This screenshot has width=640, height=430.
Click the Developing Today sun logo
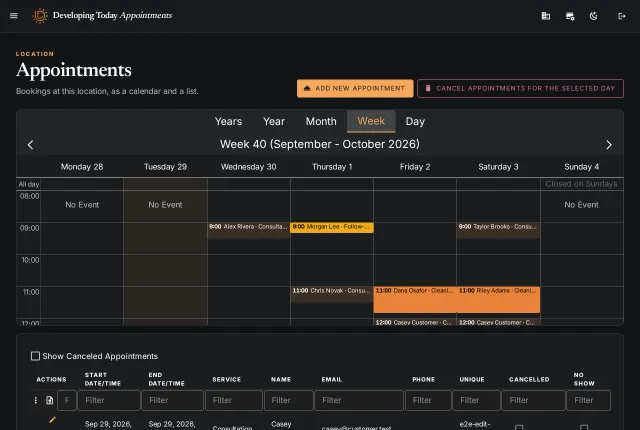point(40,16)
